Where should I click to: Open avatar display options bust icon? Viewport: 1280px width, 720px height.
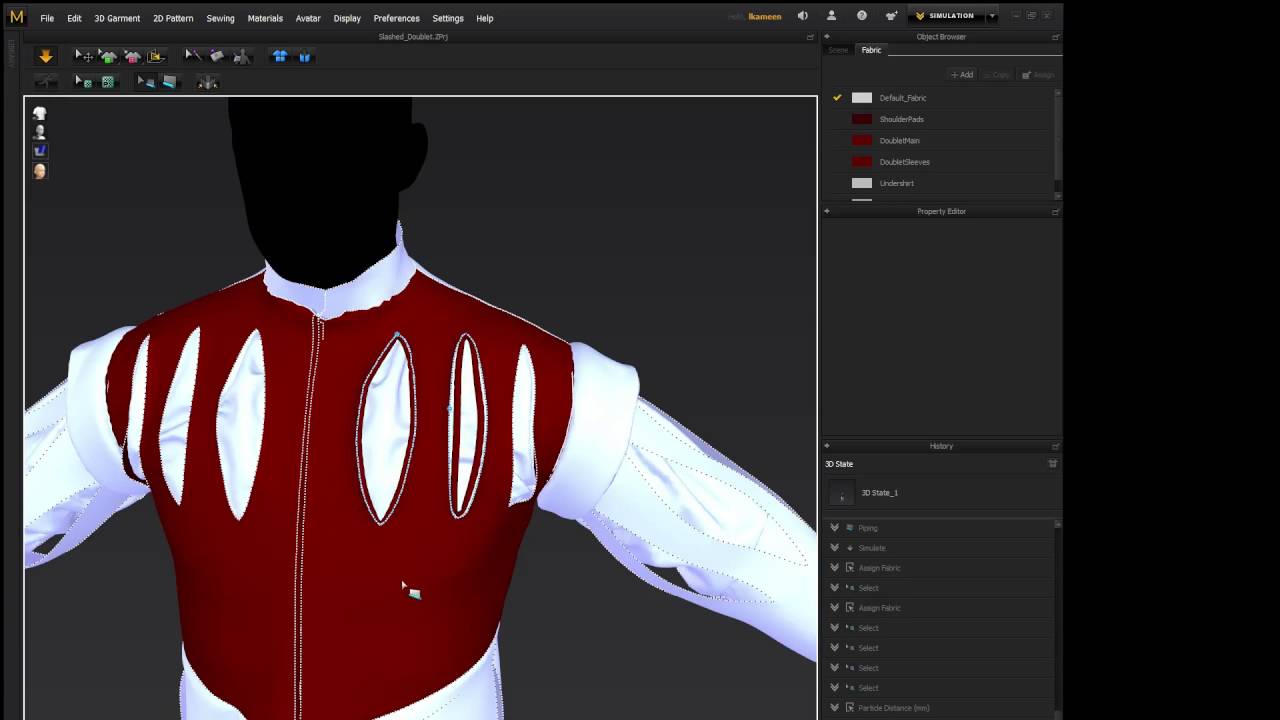point(40,132)
